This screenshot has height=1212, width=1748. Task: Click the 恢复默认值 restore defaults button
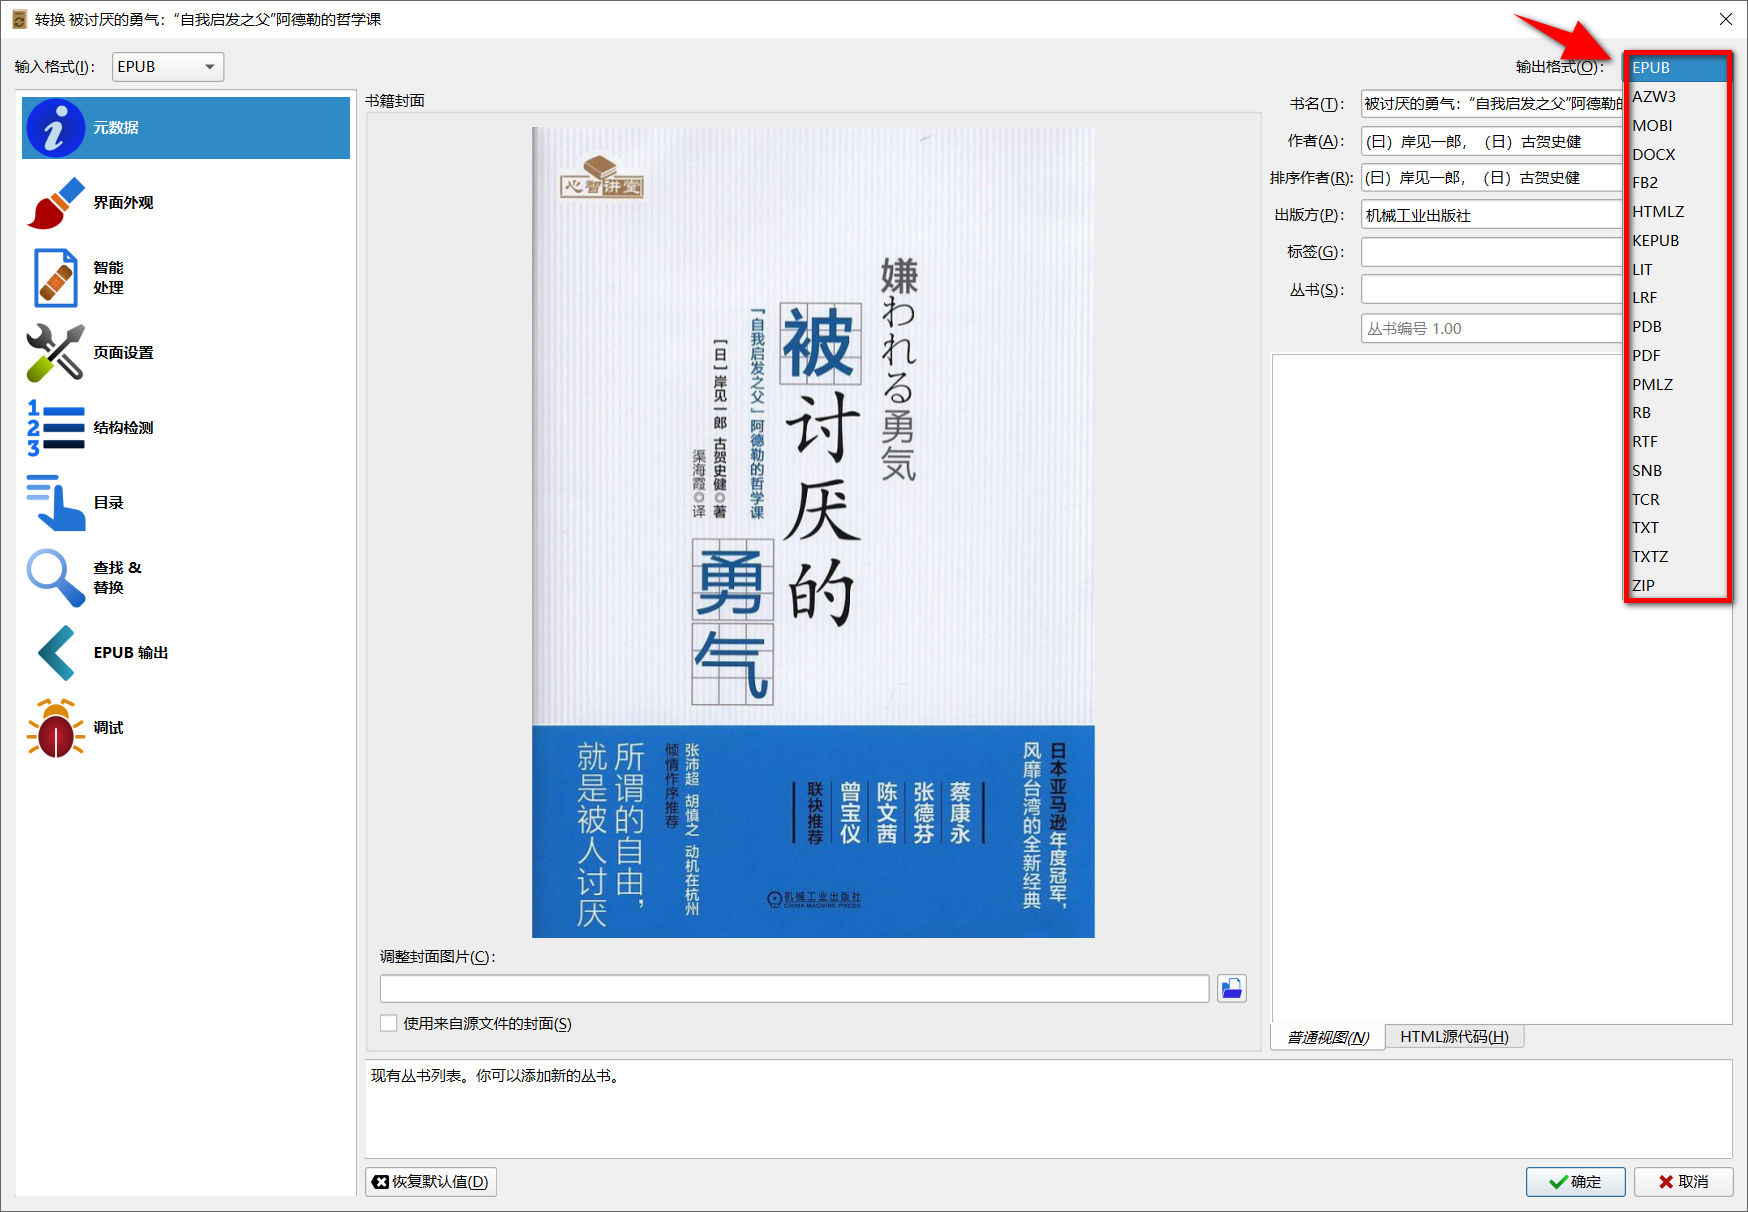pyautogui.click(x=430, y=1181)
